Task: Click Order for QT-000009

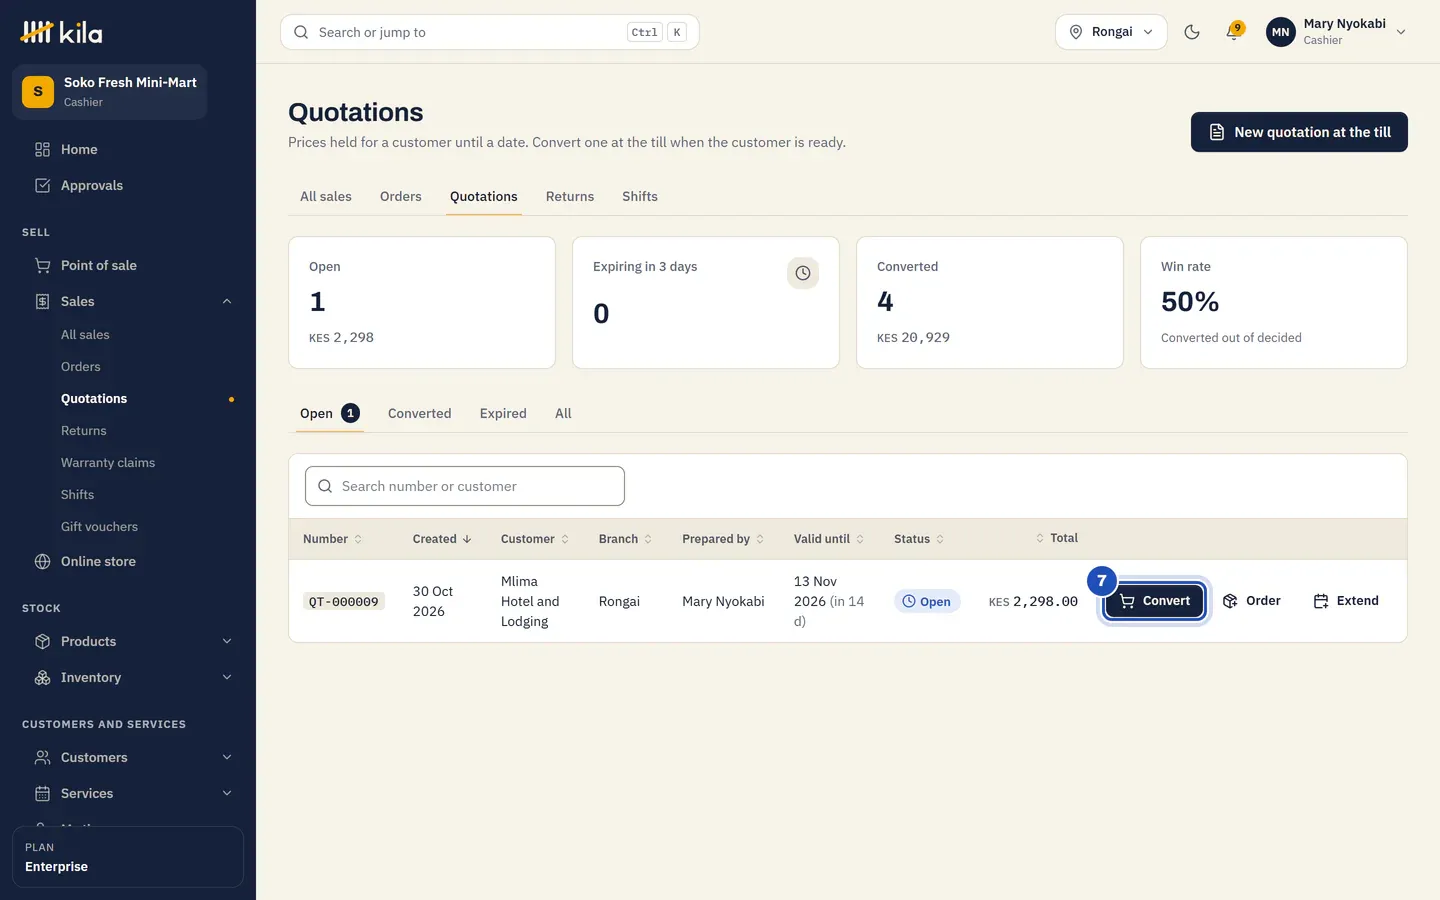Action: (1252, 601)
